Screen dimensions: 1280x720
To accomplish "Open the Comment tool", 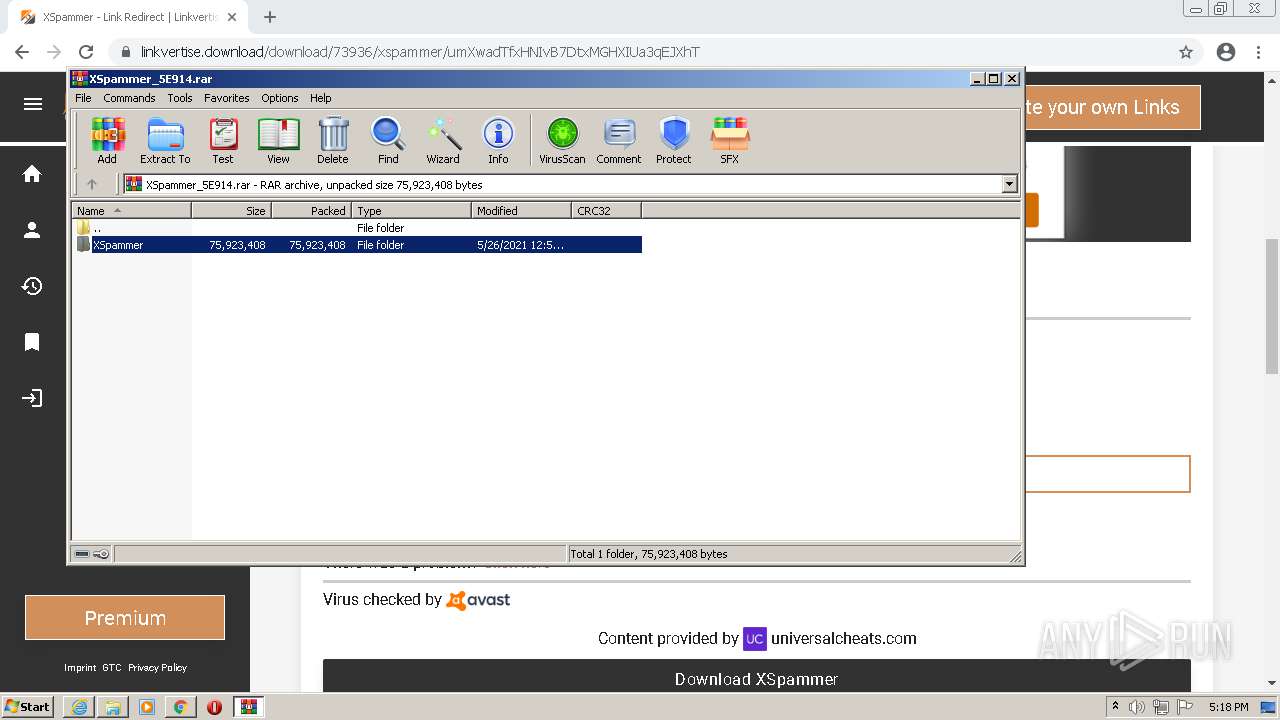I will click(619, 140).
